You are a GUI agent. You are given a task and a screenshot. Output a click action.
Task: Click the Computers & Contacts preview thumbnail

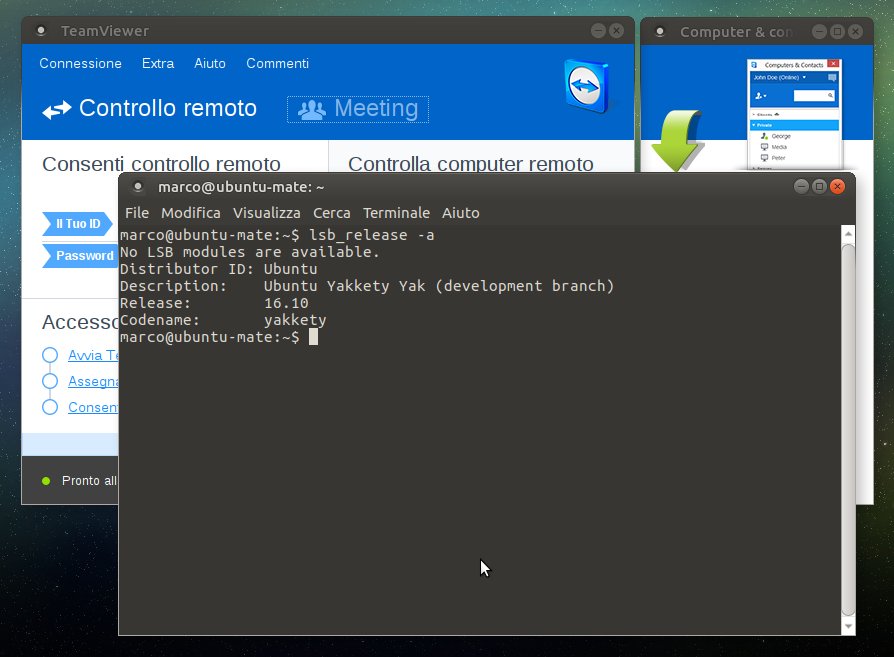(795, 114)
